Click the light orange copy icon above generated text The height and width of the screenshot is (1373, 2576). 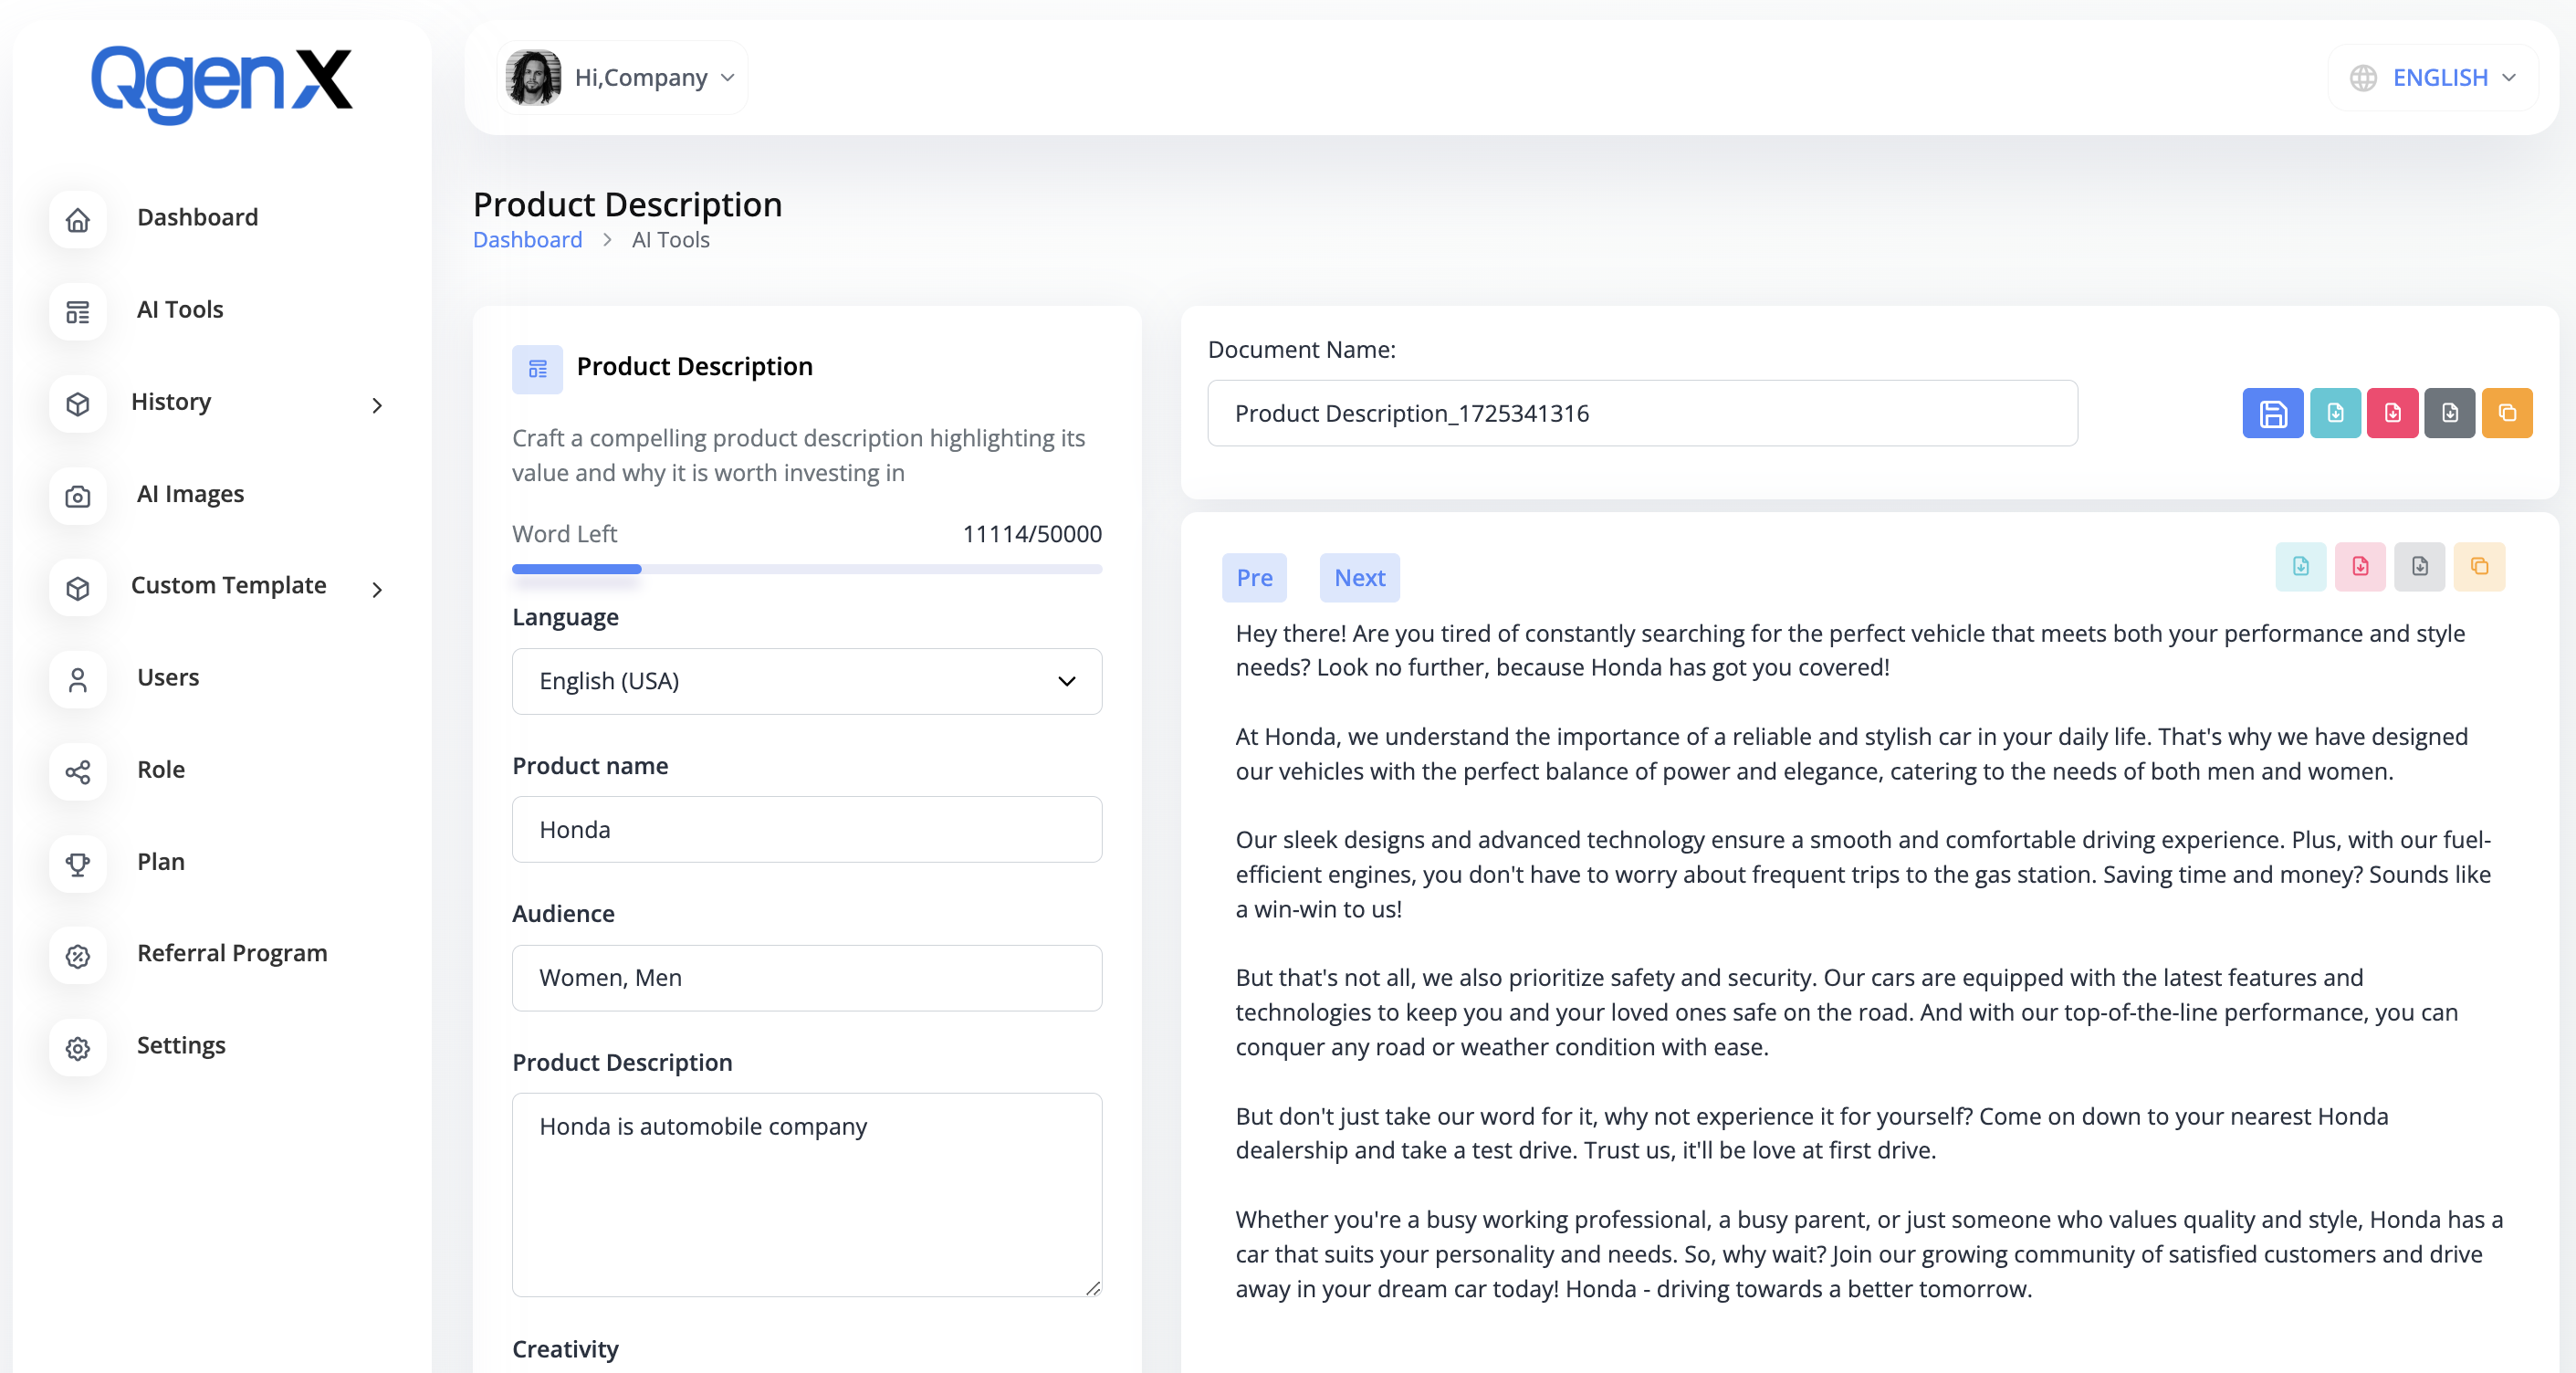point(2479,567)
